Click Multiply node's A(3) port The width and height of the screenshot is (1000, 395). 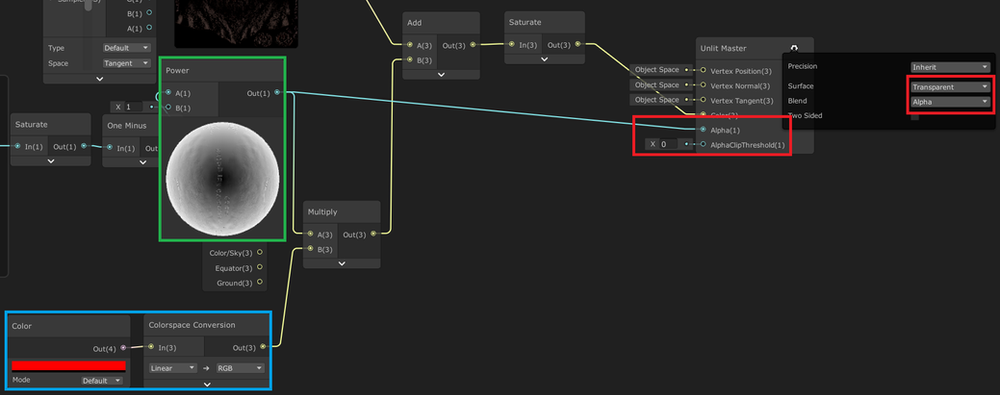(311, 234)
